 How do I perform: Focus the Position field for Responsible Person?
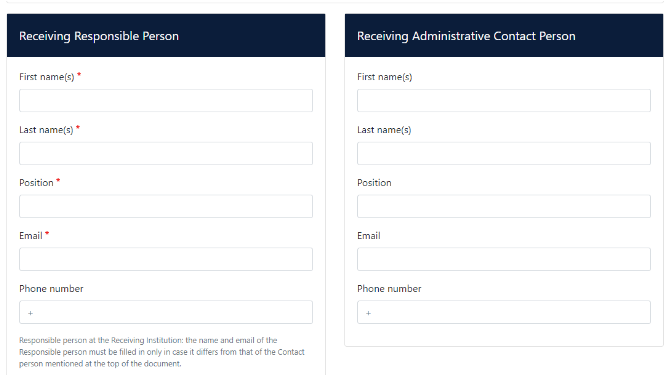point(166,206)
